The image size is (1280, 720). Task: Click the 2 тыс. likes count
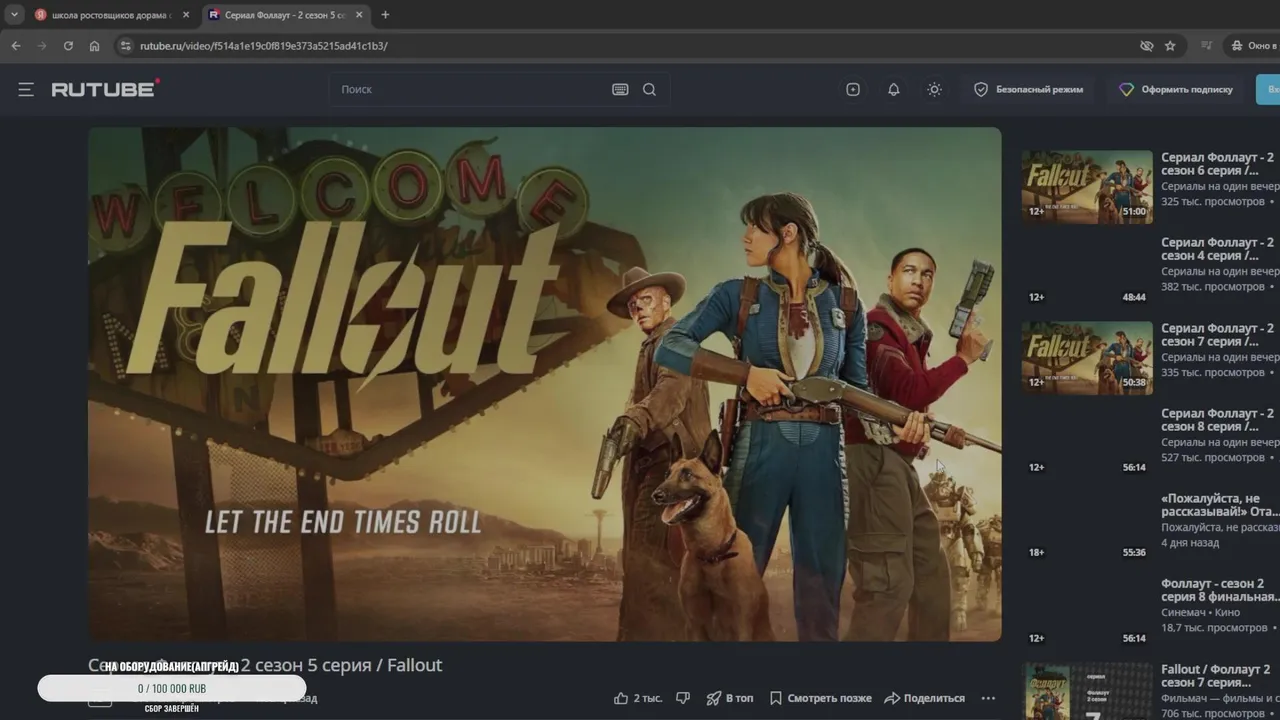click(x=648, y=698)
